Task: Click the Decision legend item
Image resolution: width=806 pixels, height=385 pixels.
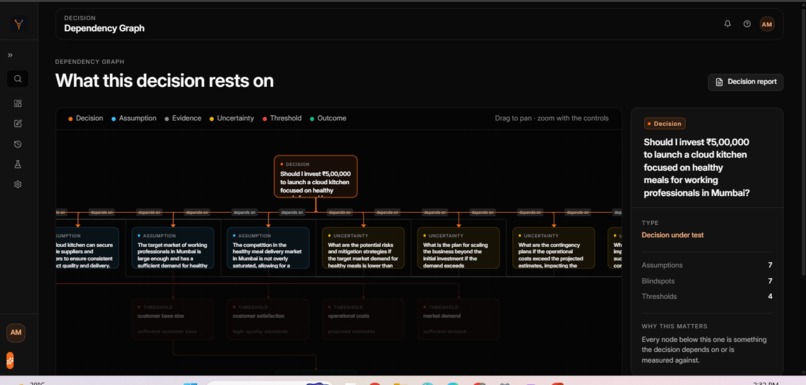Action: click(86, 118)
